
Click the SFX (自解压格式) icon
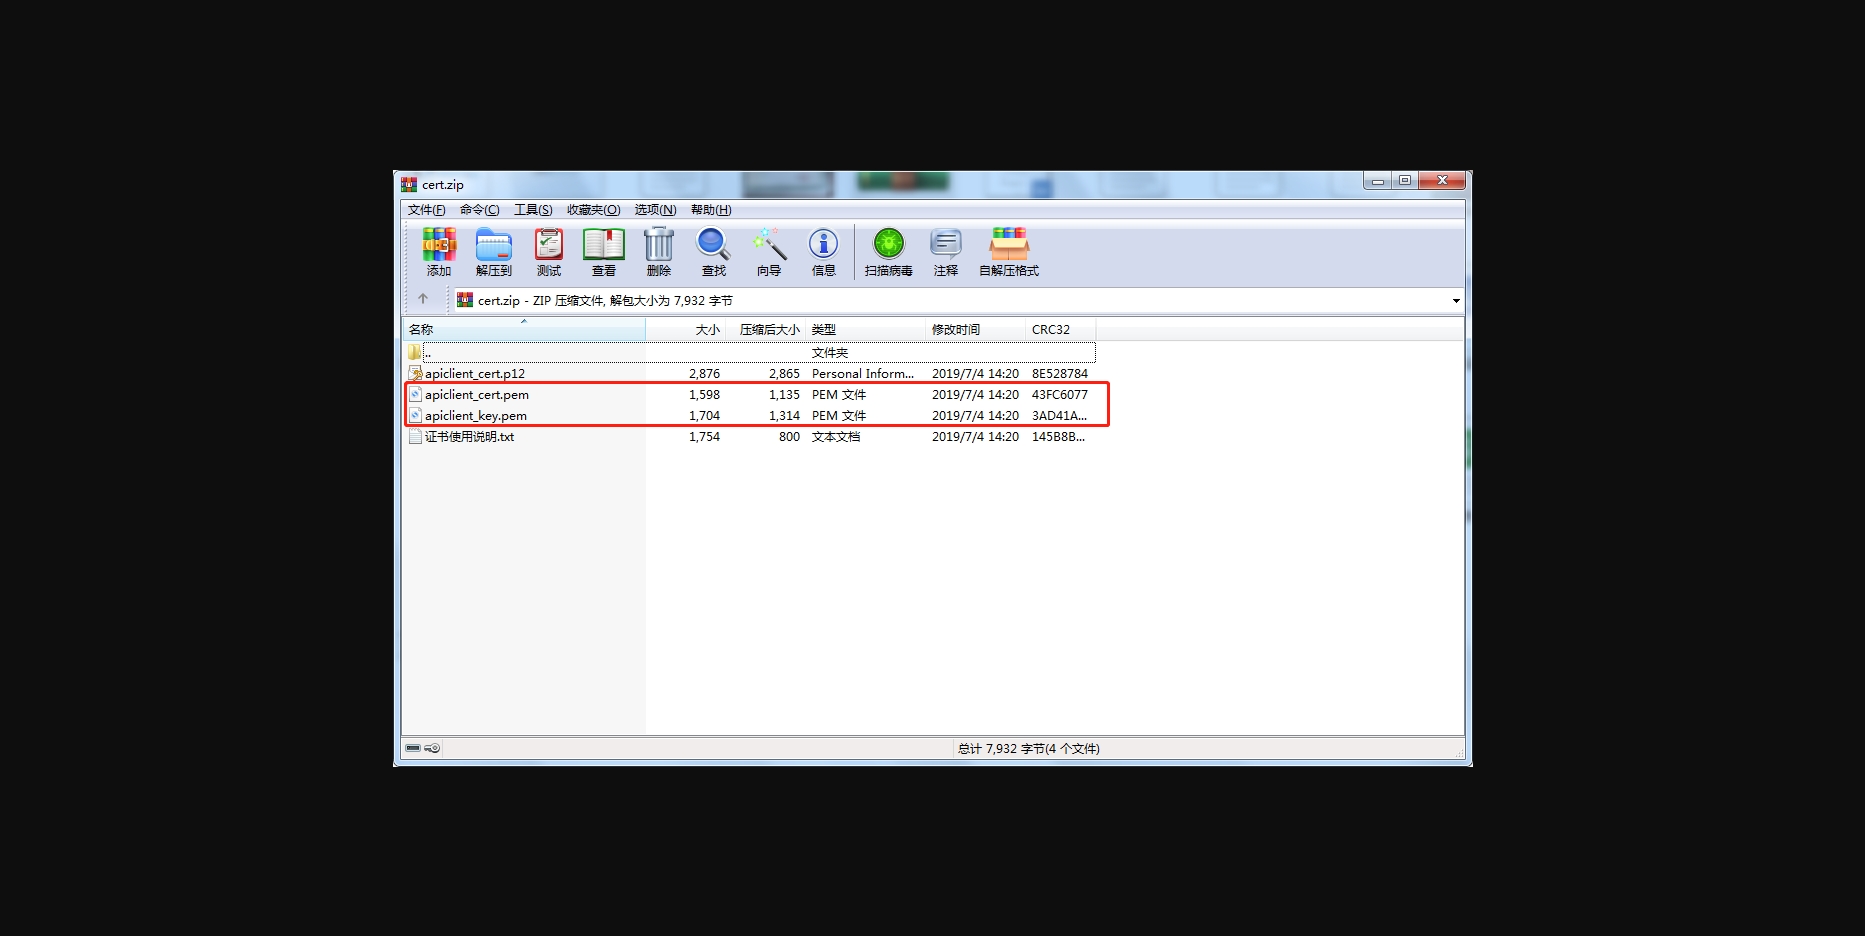(1008, 251)
